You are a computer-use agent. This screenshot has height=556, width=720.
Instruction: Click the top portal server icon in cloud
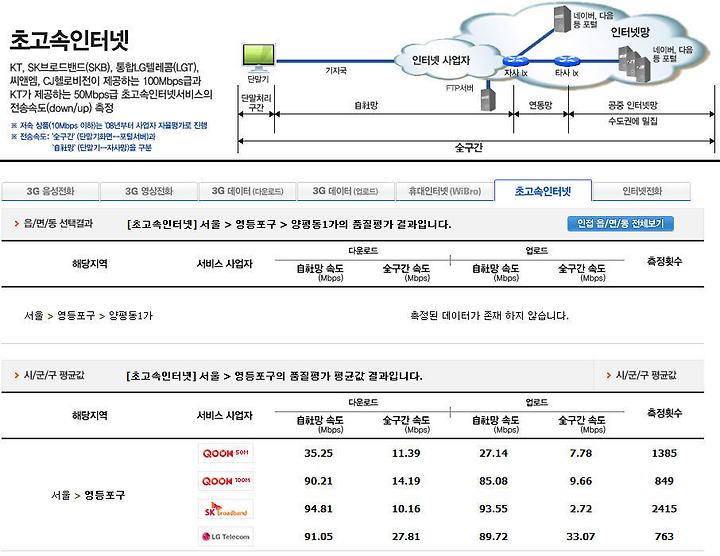point(562,18)
